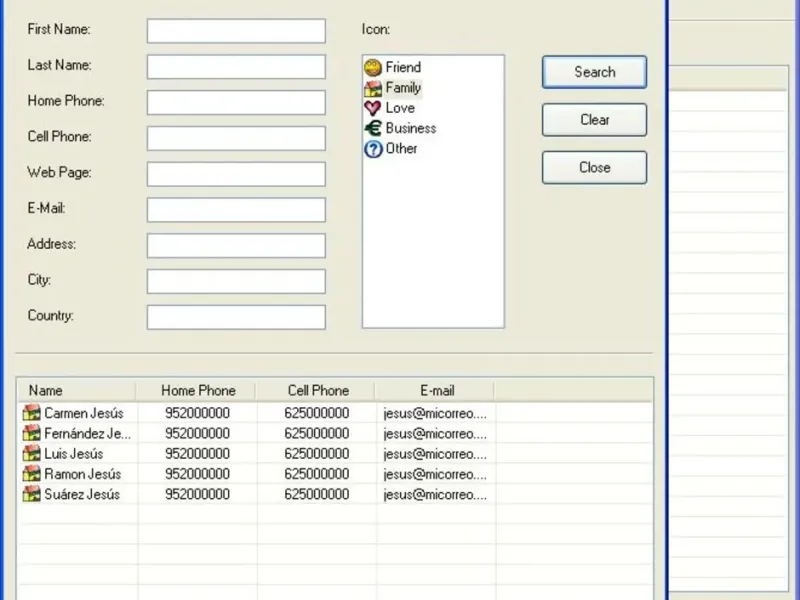The height and width of the screenshot is (600, 800).
Task: Click the jesus@micorreo email in Suárez Jesús row
Action: [435, 494]
